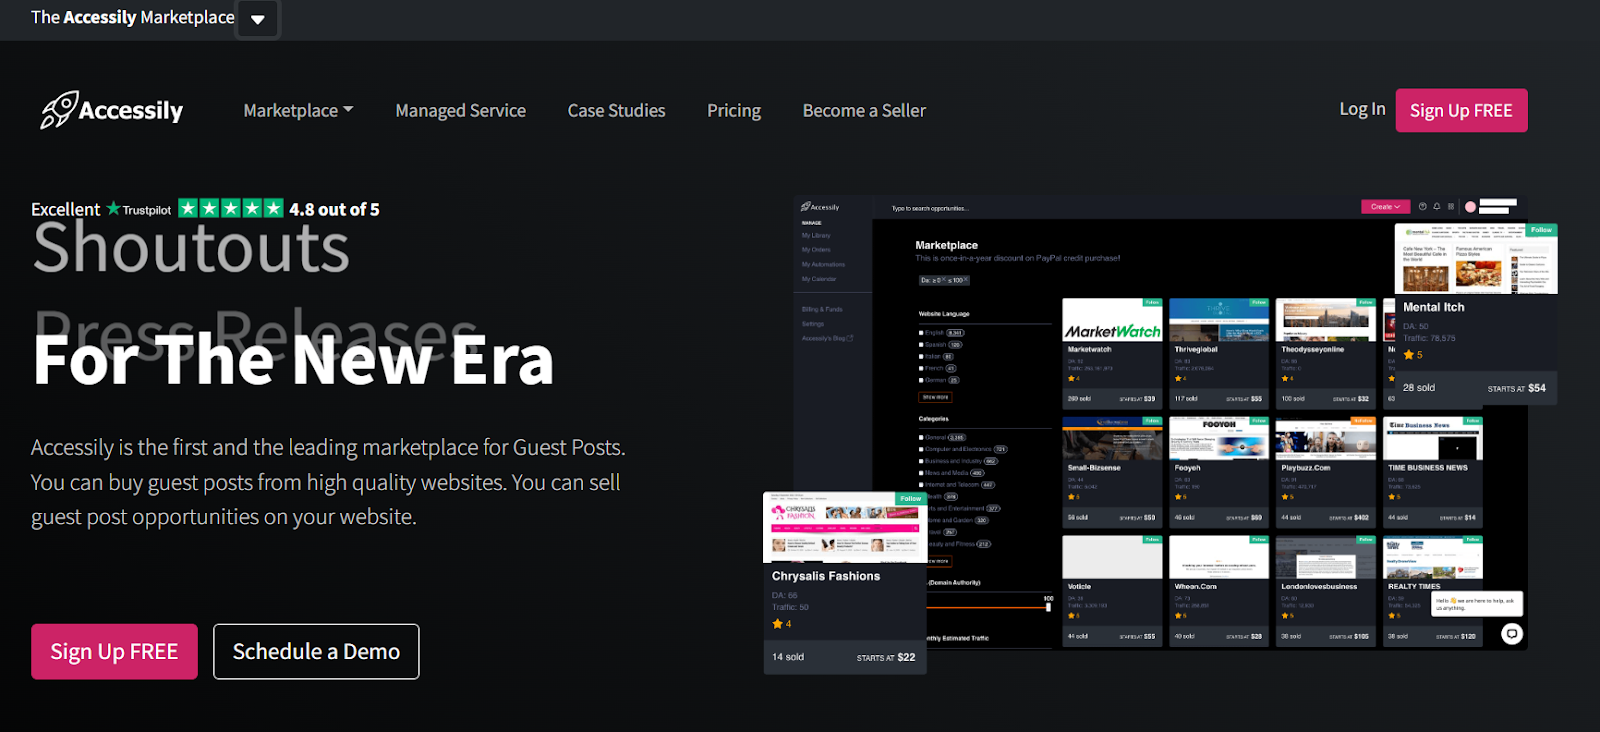Open the TIME BUSINESS NEWS listing card
The image size is (1600, 732).
pyautogui.click(x=1433, y=472)
